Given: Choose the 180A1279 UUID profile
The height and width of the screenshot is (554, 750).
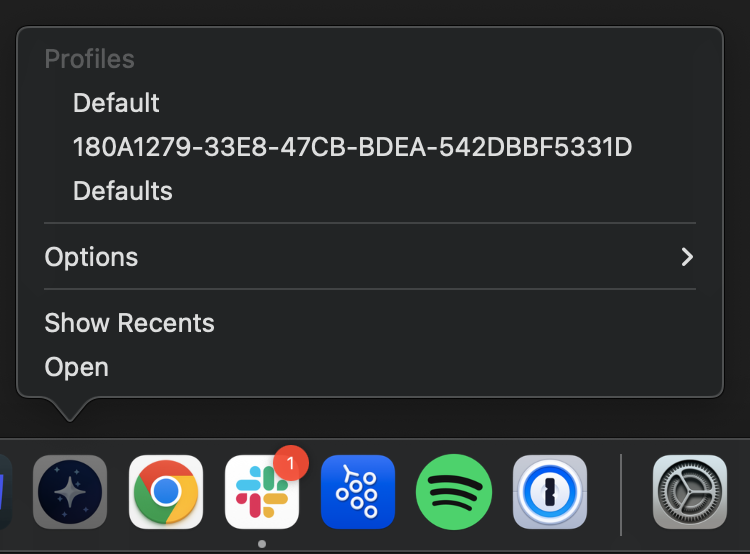Looking at the screenshot, I should point(352,148).
